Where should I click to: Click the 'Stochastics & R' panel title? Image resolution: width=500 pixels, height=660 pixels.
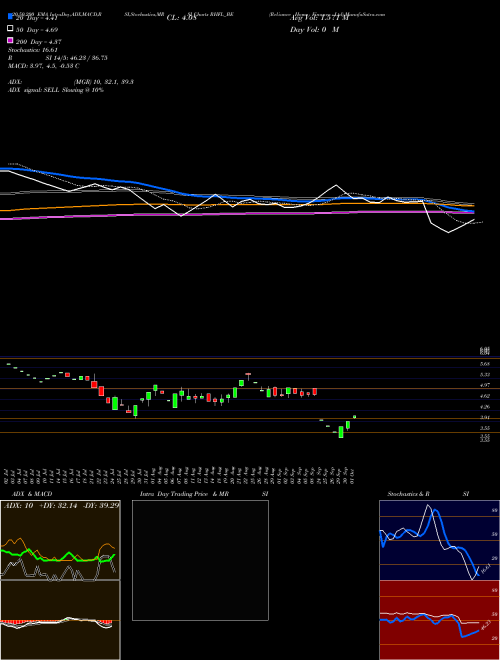[408, 494]
